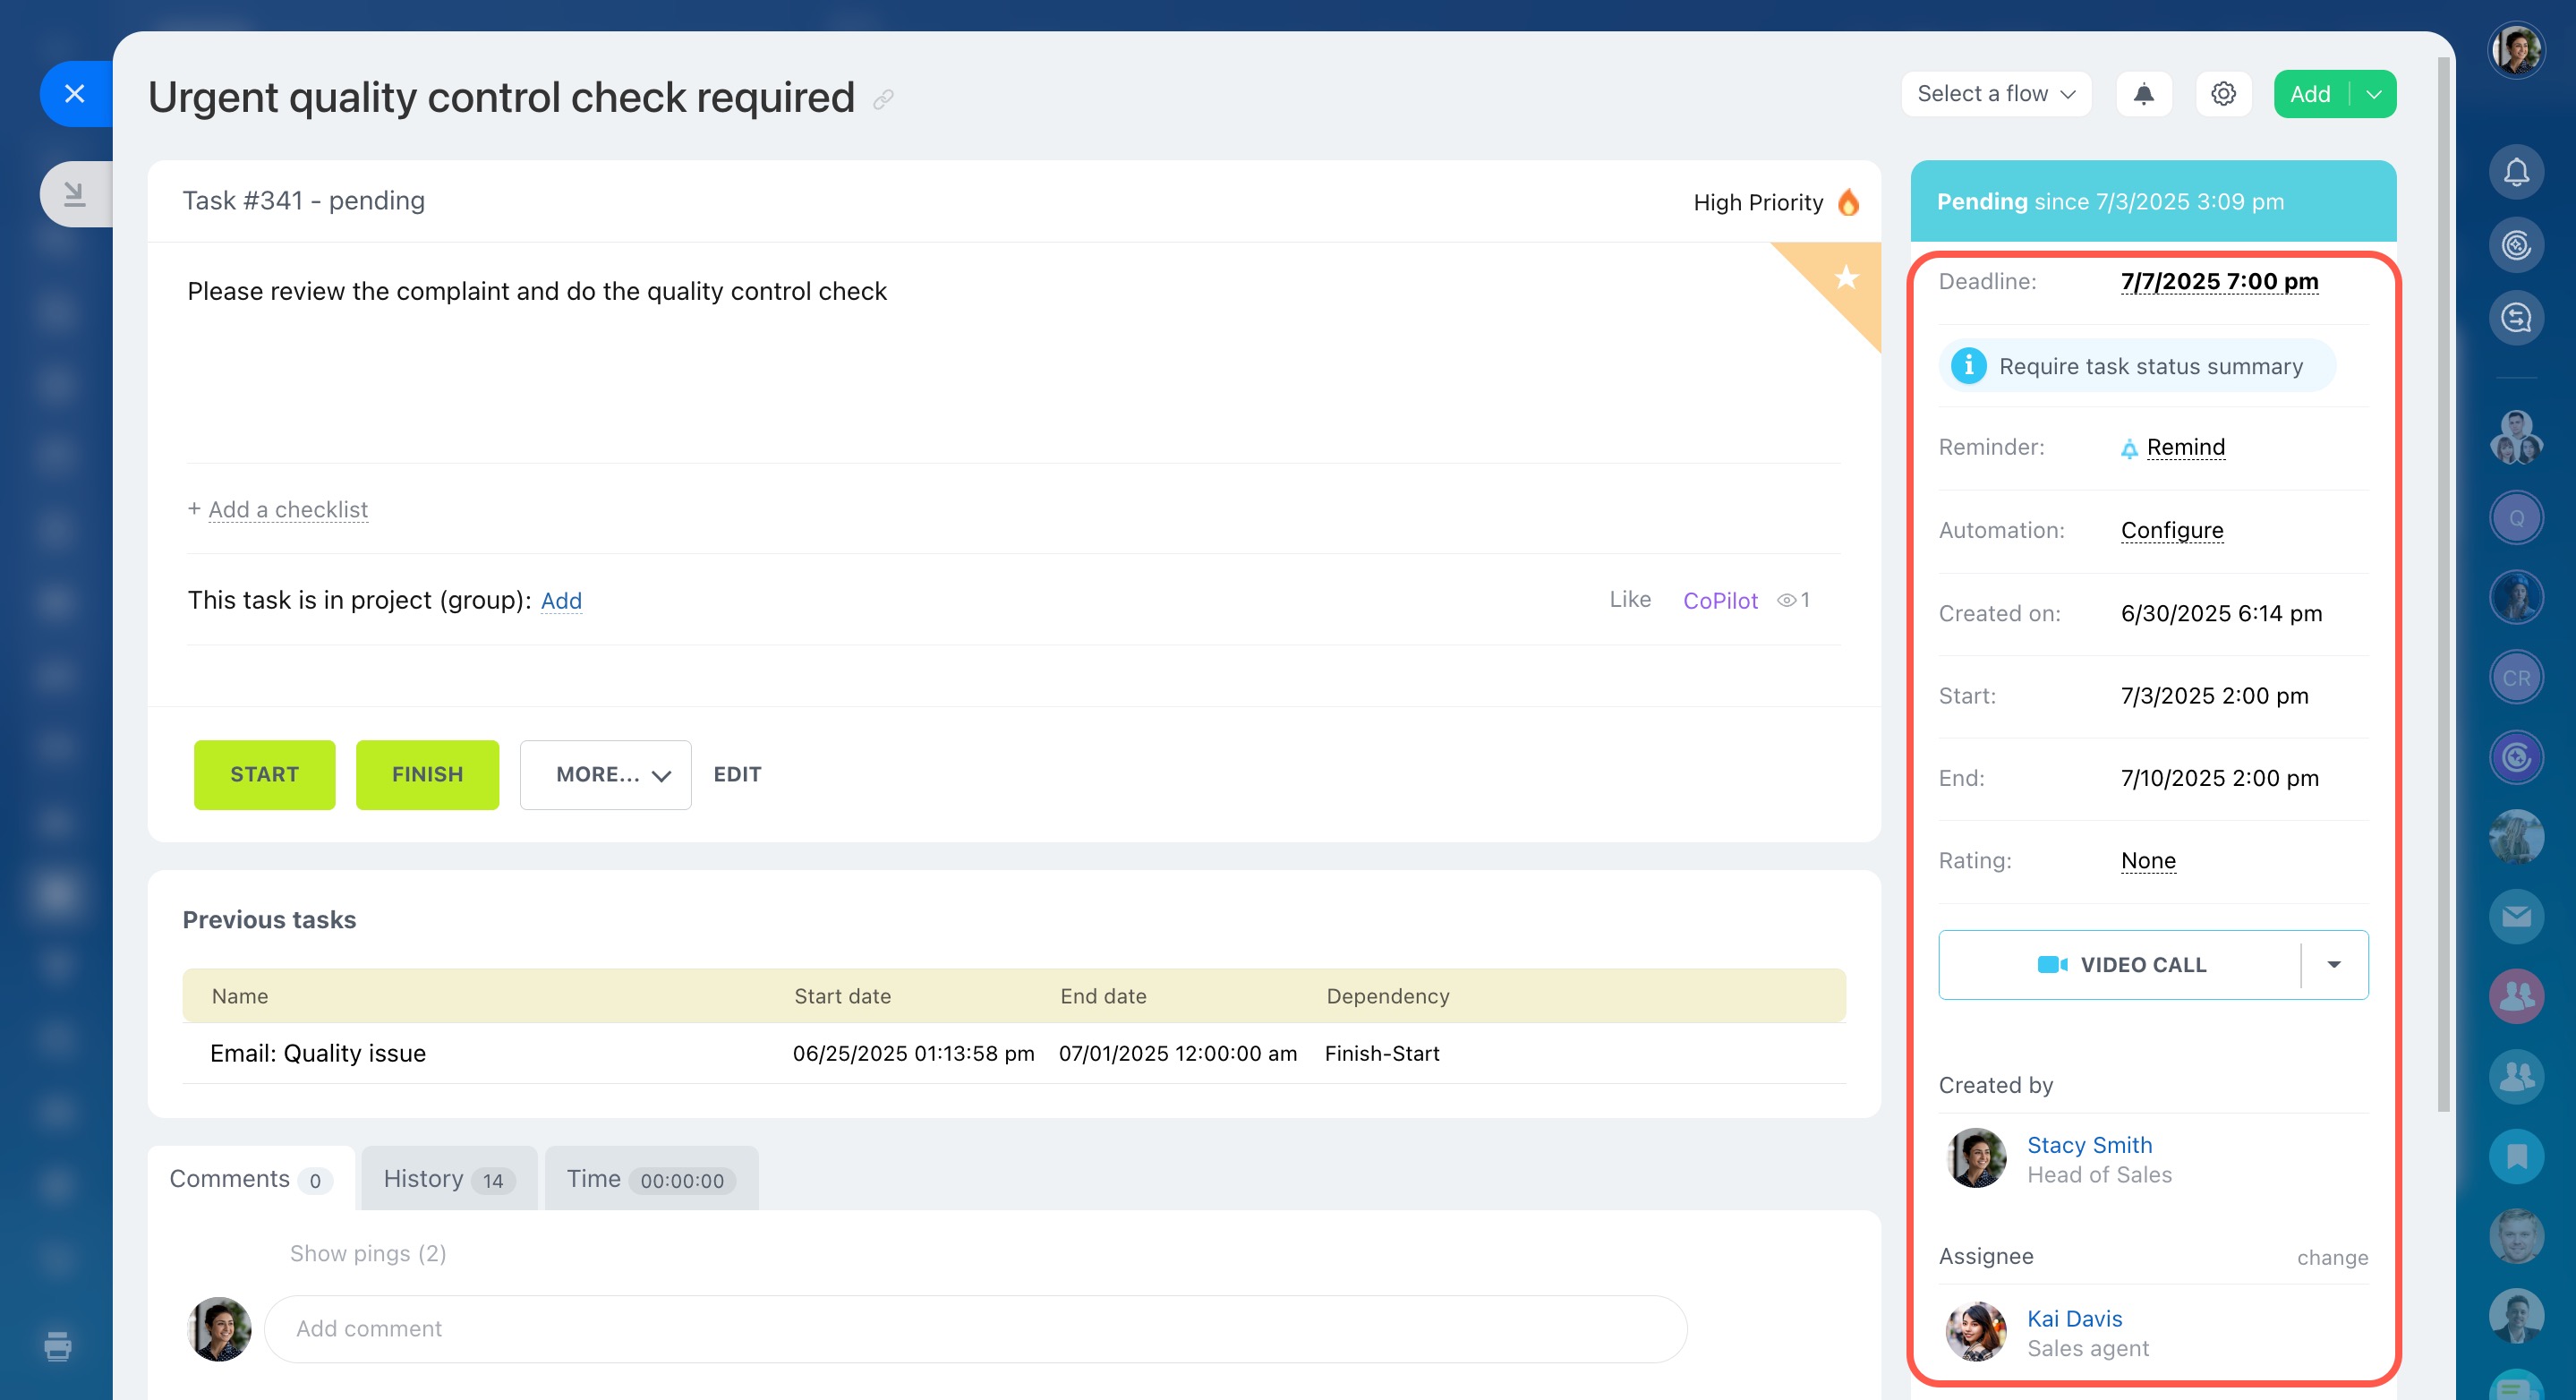Set a reminder via Remind
2576x1400 pixels.
point(2185,447)
